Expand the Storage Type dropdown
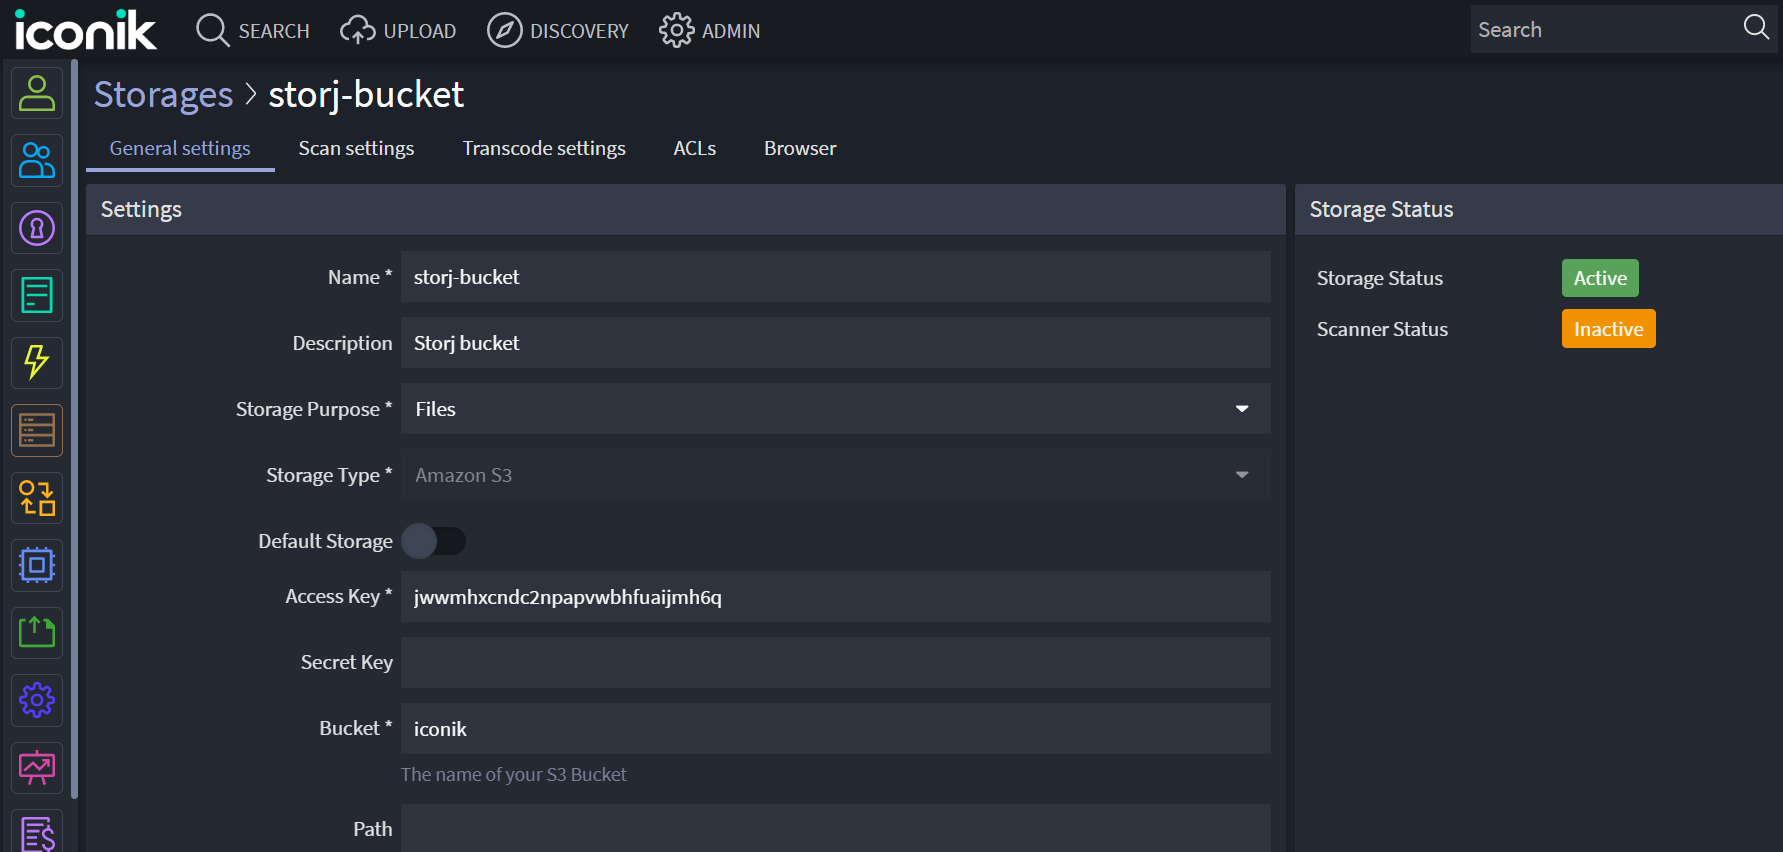This screenshot has height=852, width=1783. pyautogui.click(x=836, y=475)
